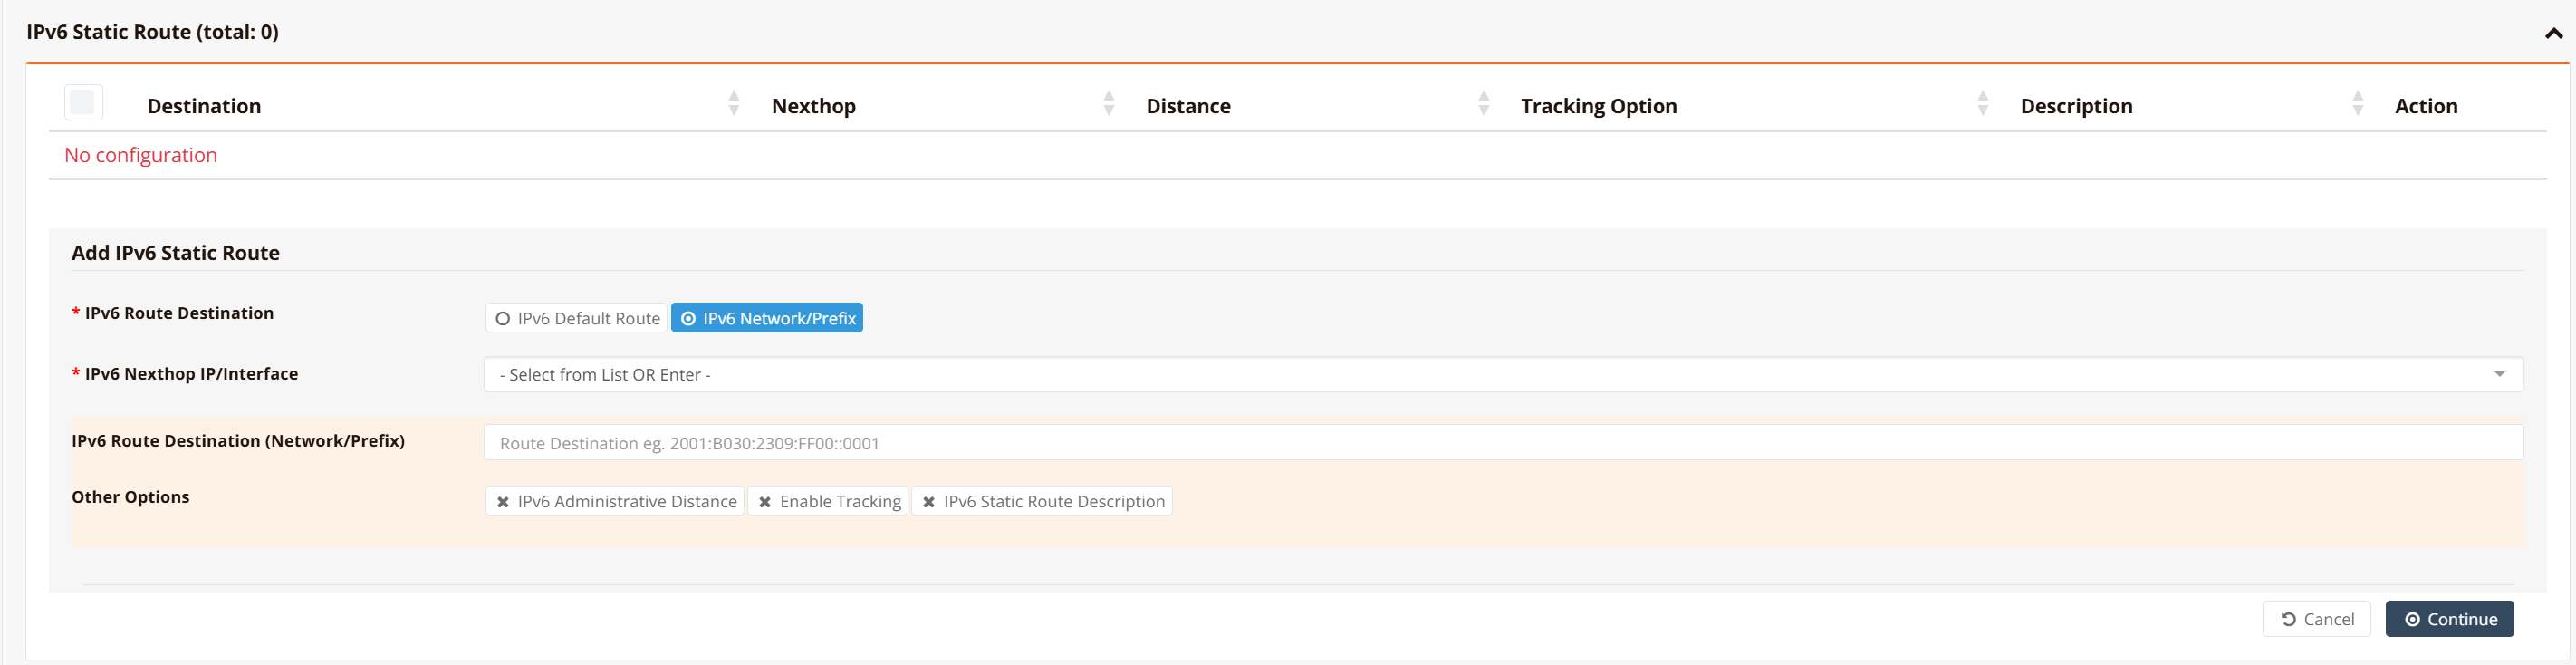
Task: Enable IPv6 Administrative Distance option
Action: point(615,501)
